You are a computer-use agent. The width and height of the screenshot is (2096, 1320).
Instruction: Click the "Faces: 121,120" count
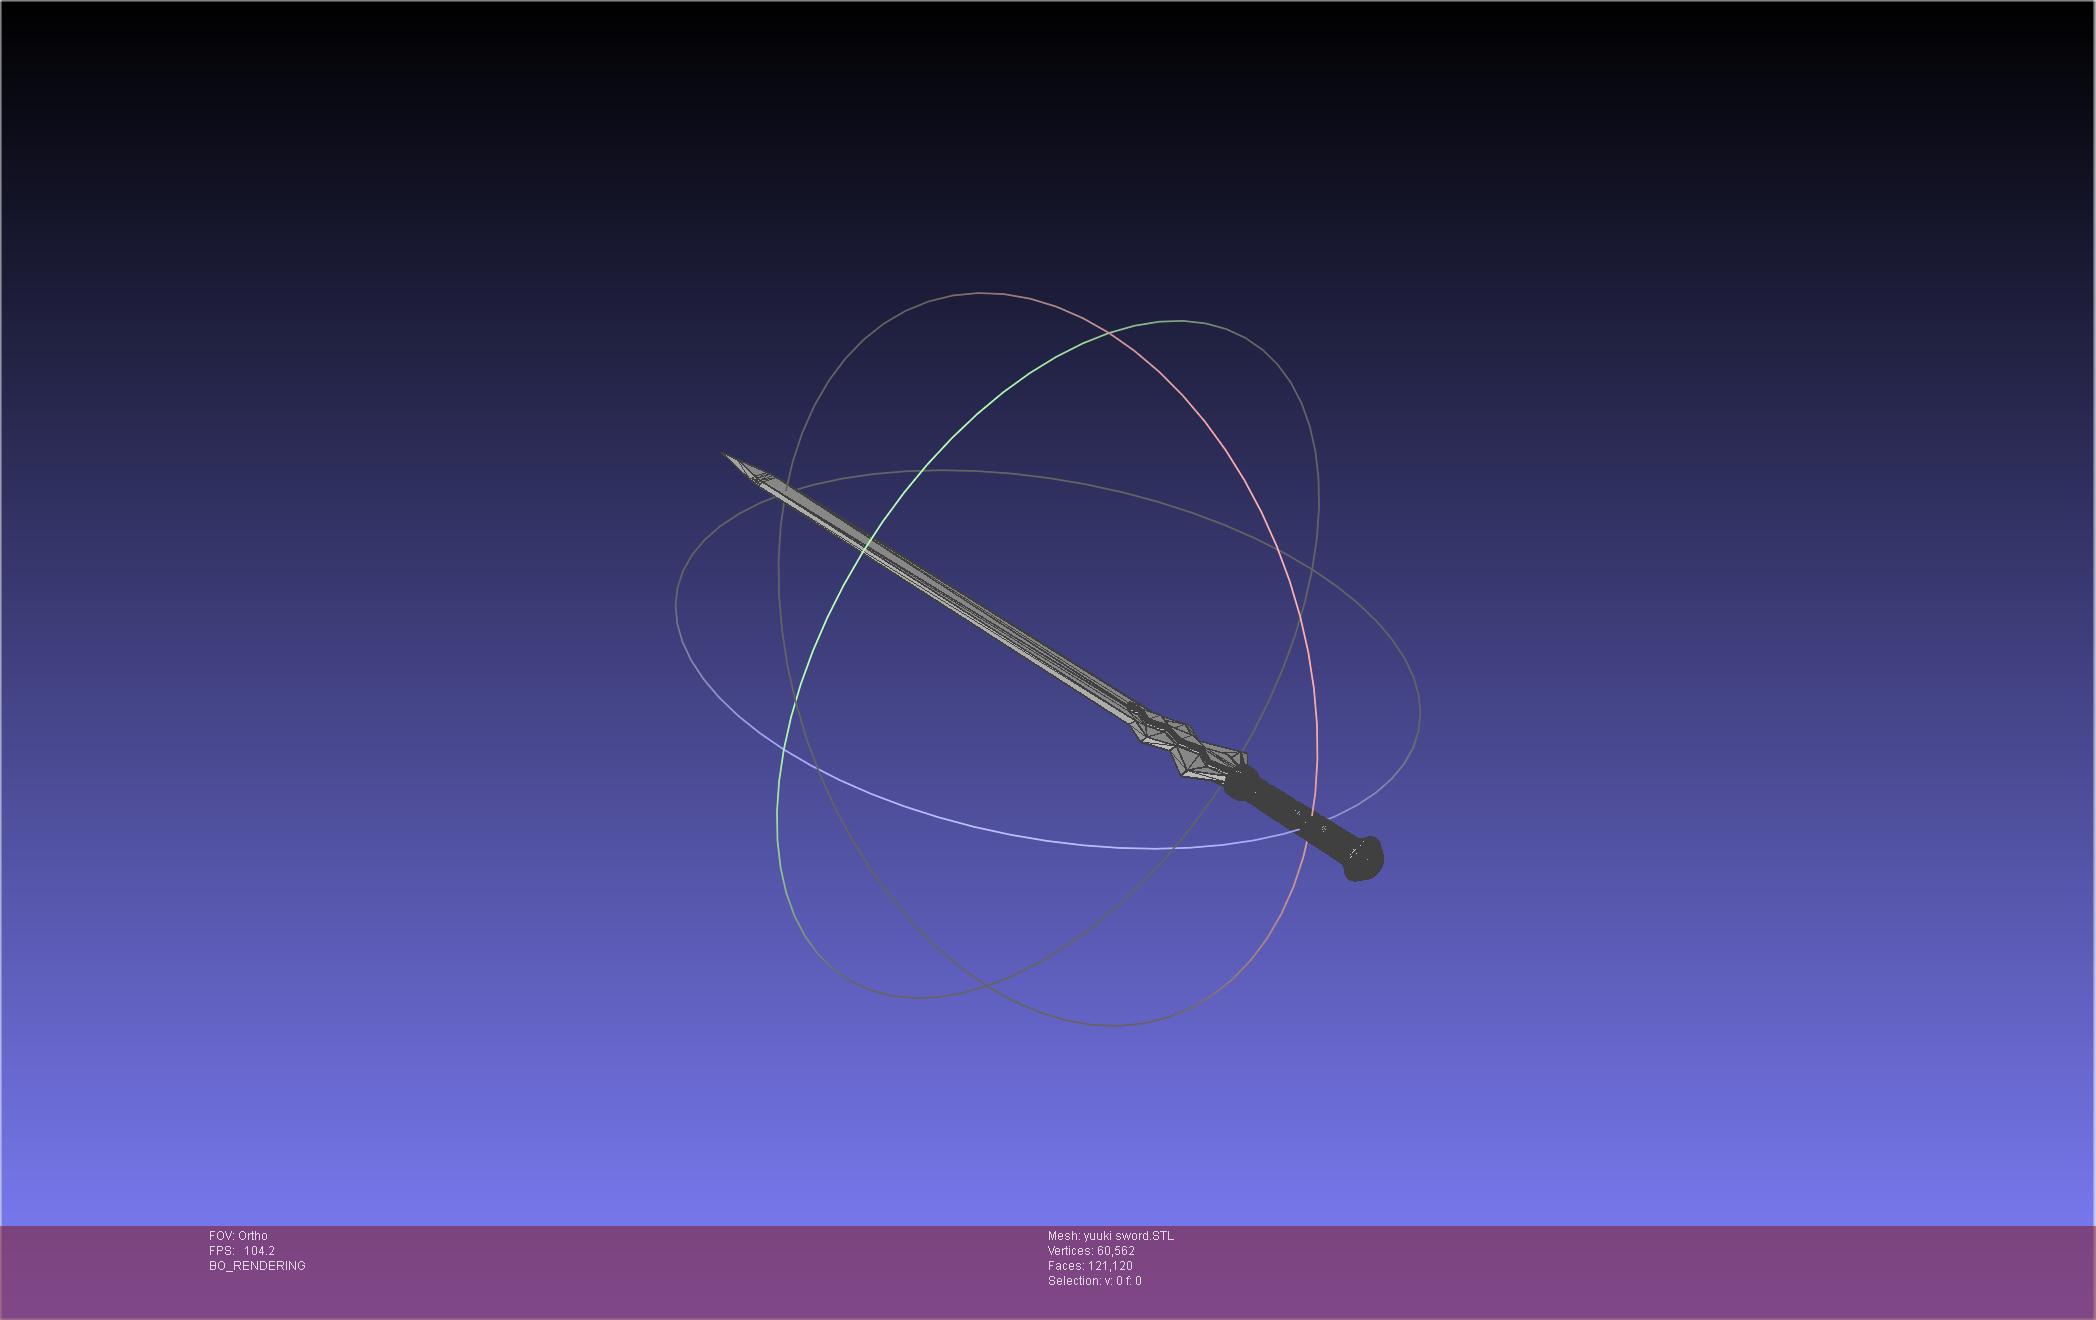coord(1090,1266)
